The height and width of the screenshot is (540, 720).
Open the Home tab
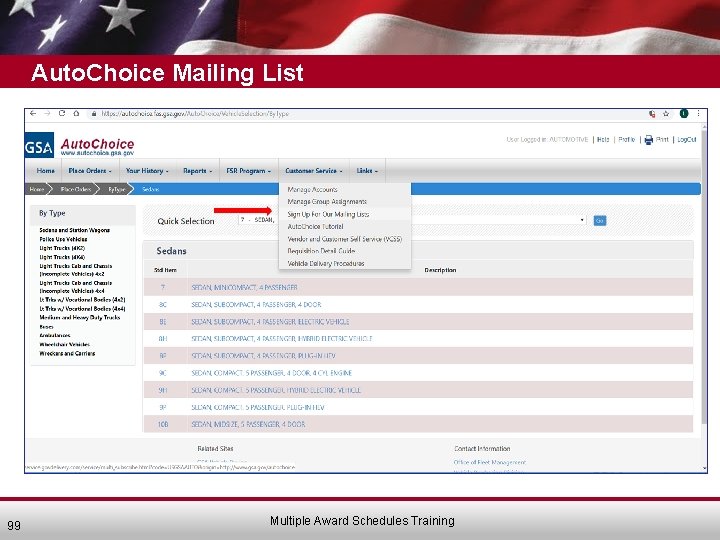45,170
